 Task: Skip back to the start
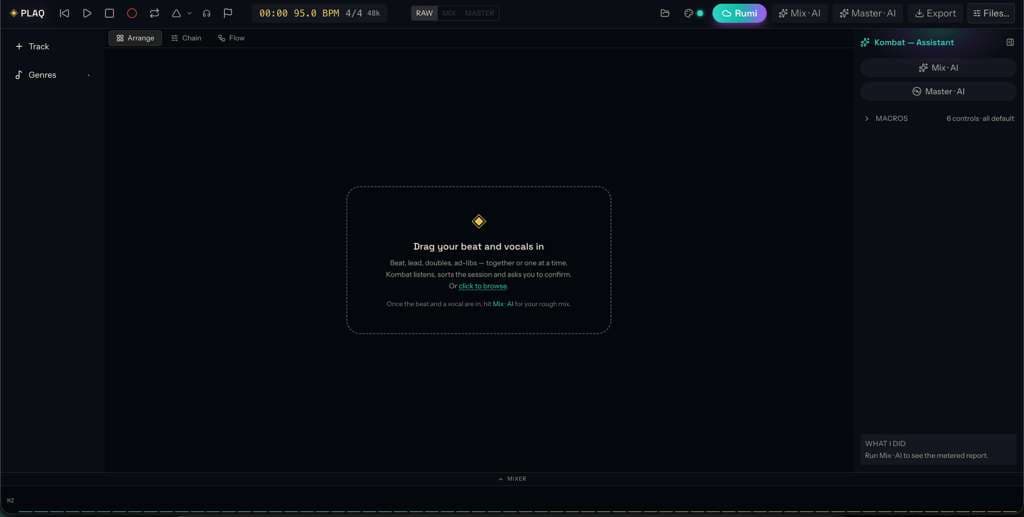(x=64, y=13)
